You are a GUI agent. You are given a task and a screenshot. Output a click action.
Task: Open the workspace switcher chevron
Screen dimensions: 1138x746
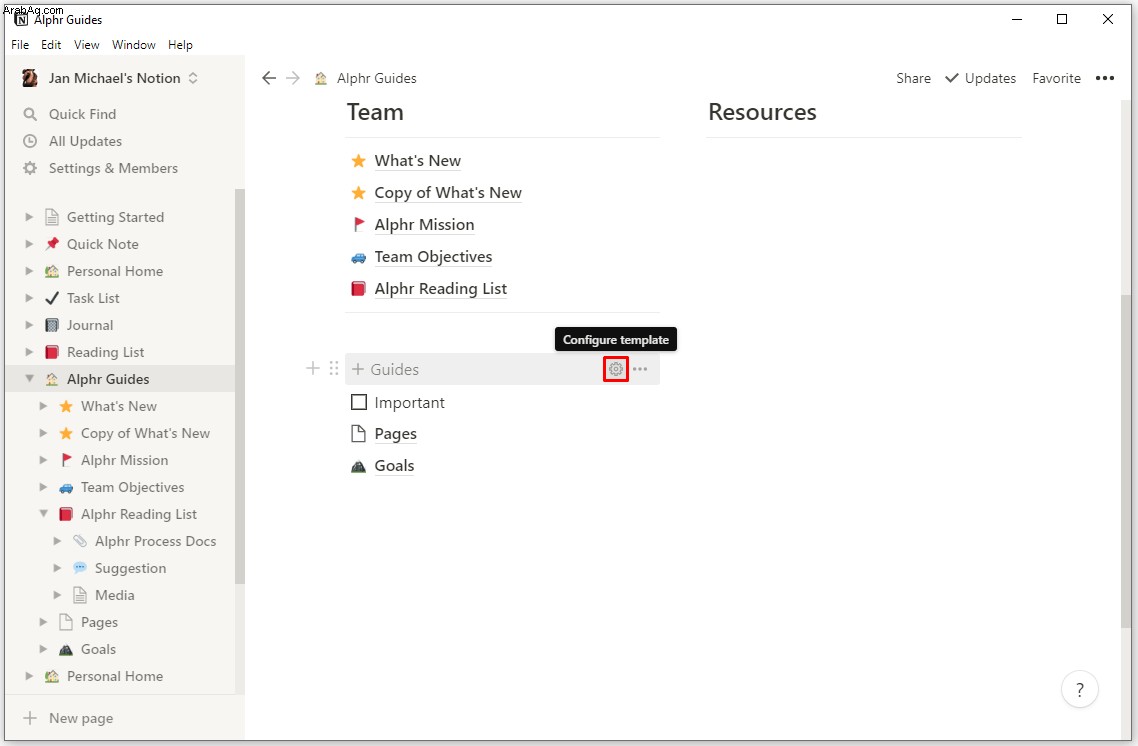[193, 78]
